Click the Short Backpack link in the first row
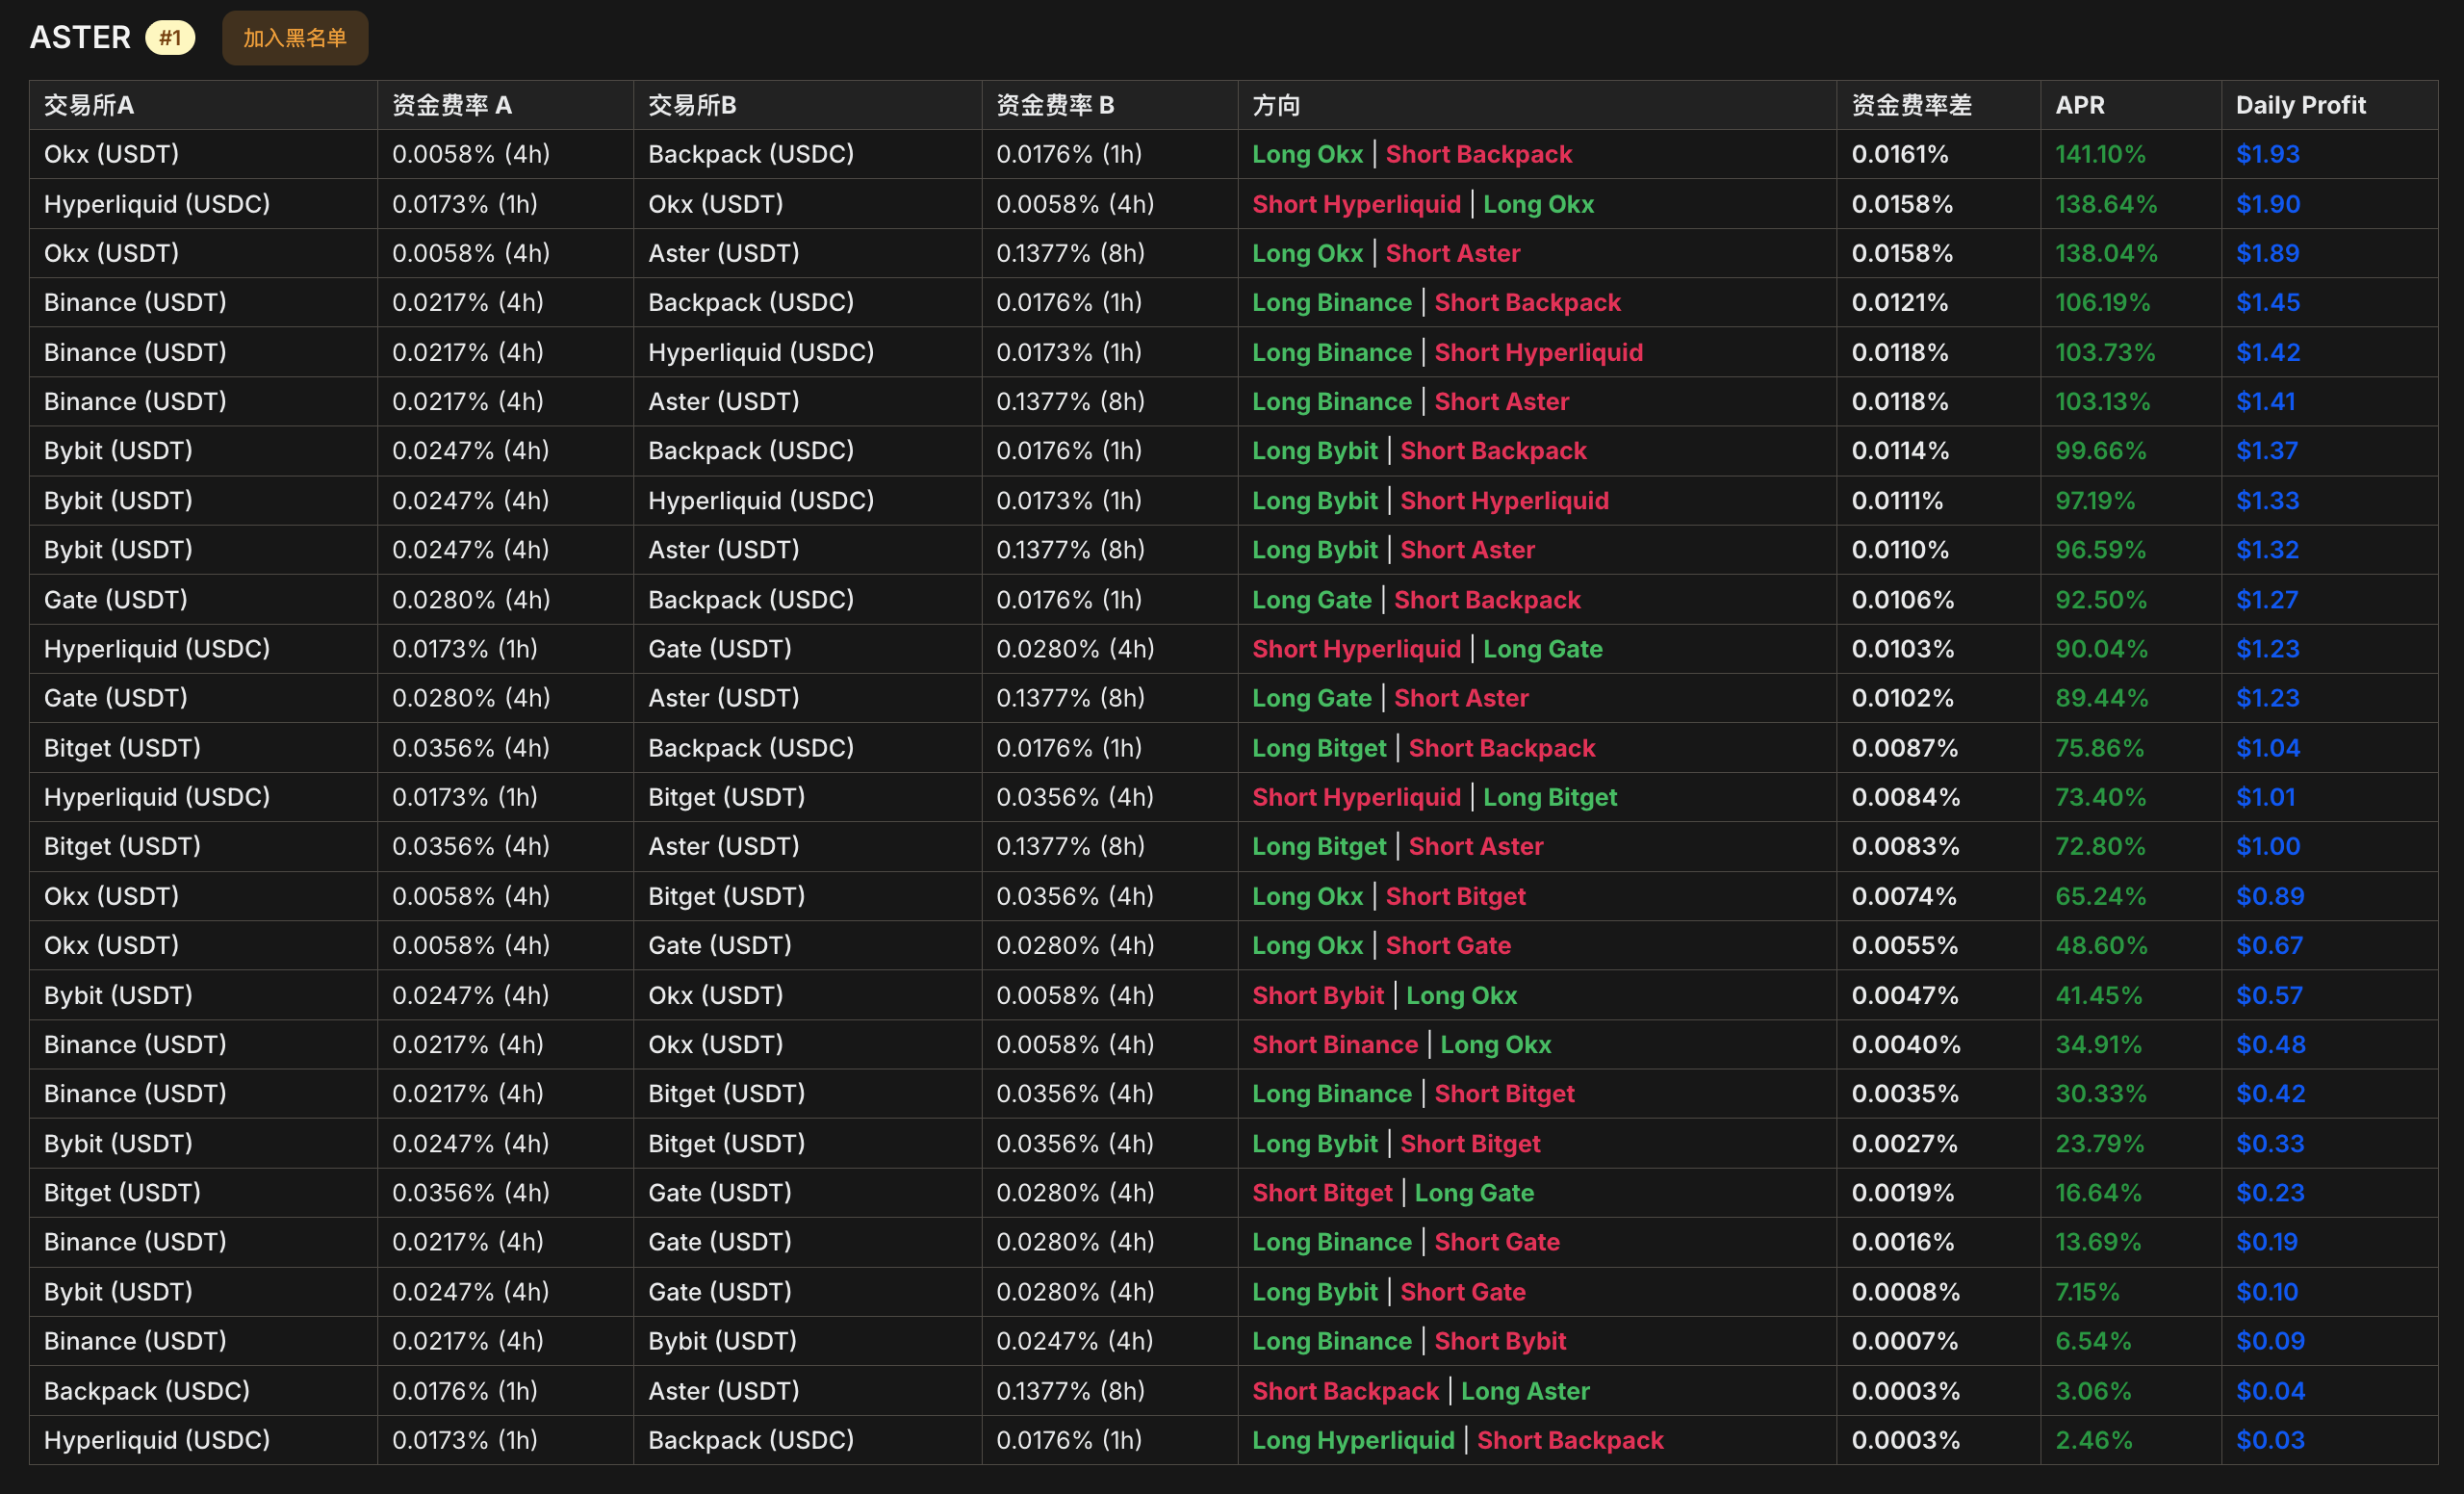The height and width of the screenshot is (1494, 2464). 1478,154
